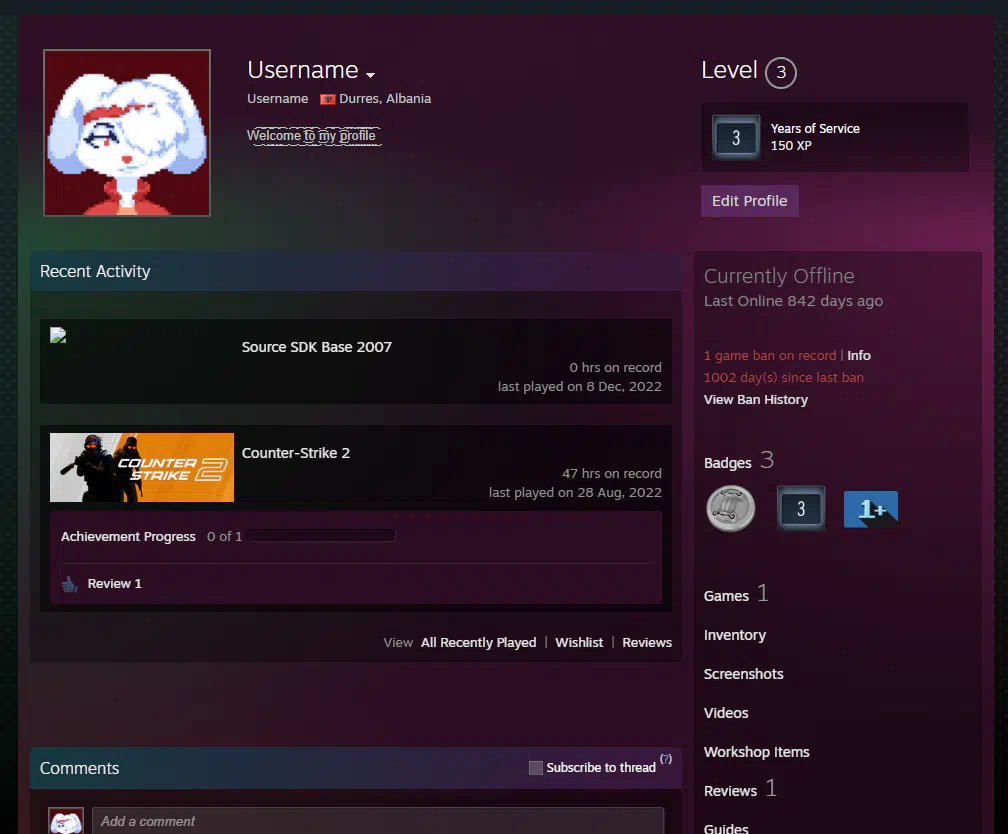Expand the Username dropdown arrow
1008x834 pixels.
click(x=370, y=75)
